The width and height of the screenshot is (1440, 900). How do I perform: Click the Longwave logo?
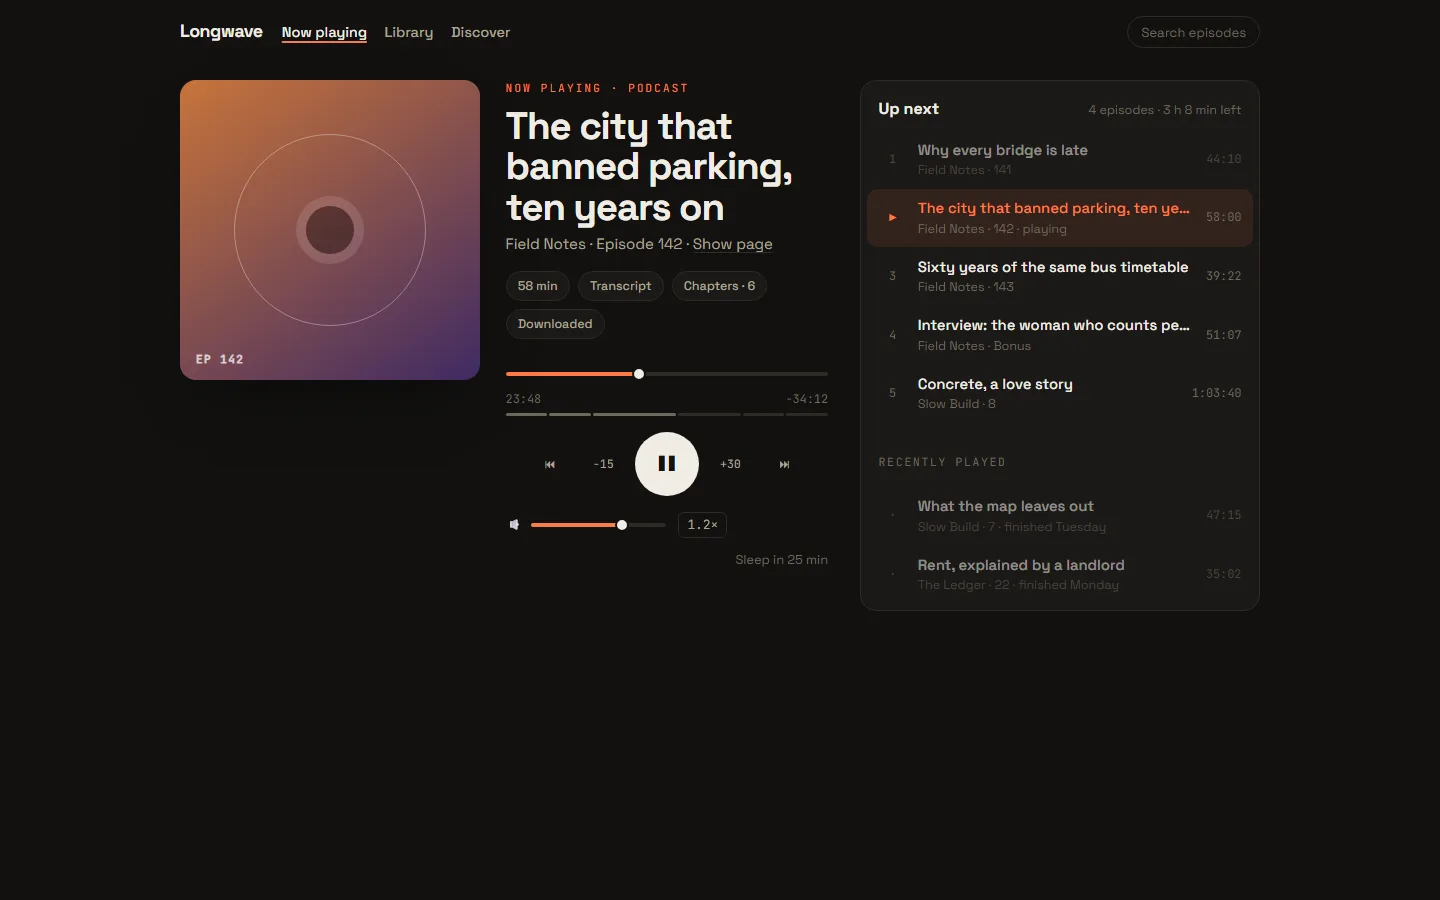(x=221, y=31)
